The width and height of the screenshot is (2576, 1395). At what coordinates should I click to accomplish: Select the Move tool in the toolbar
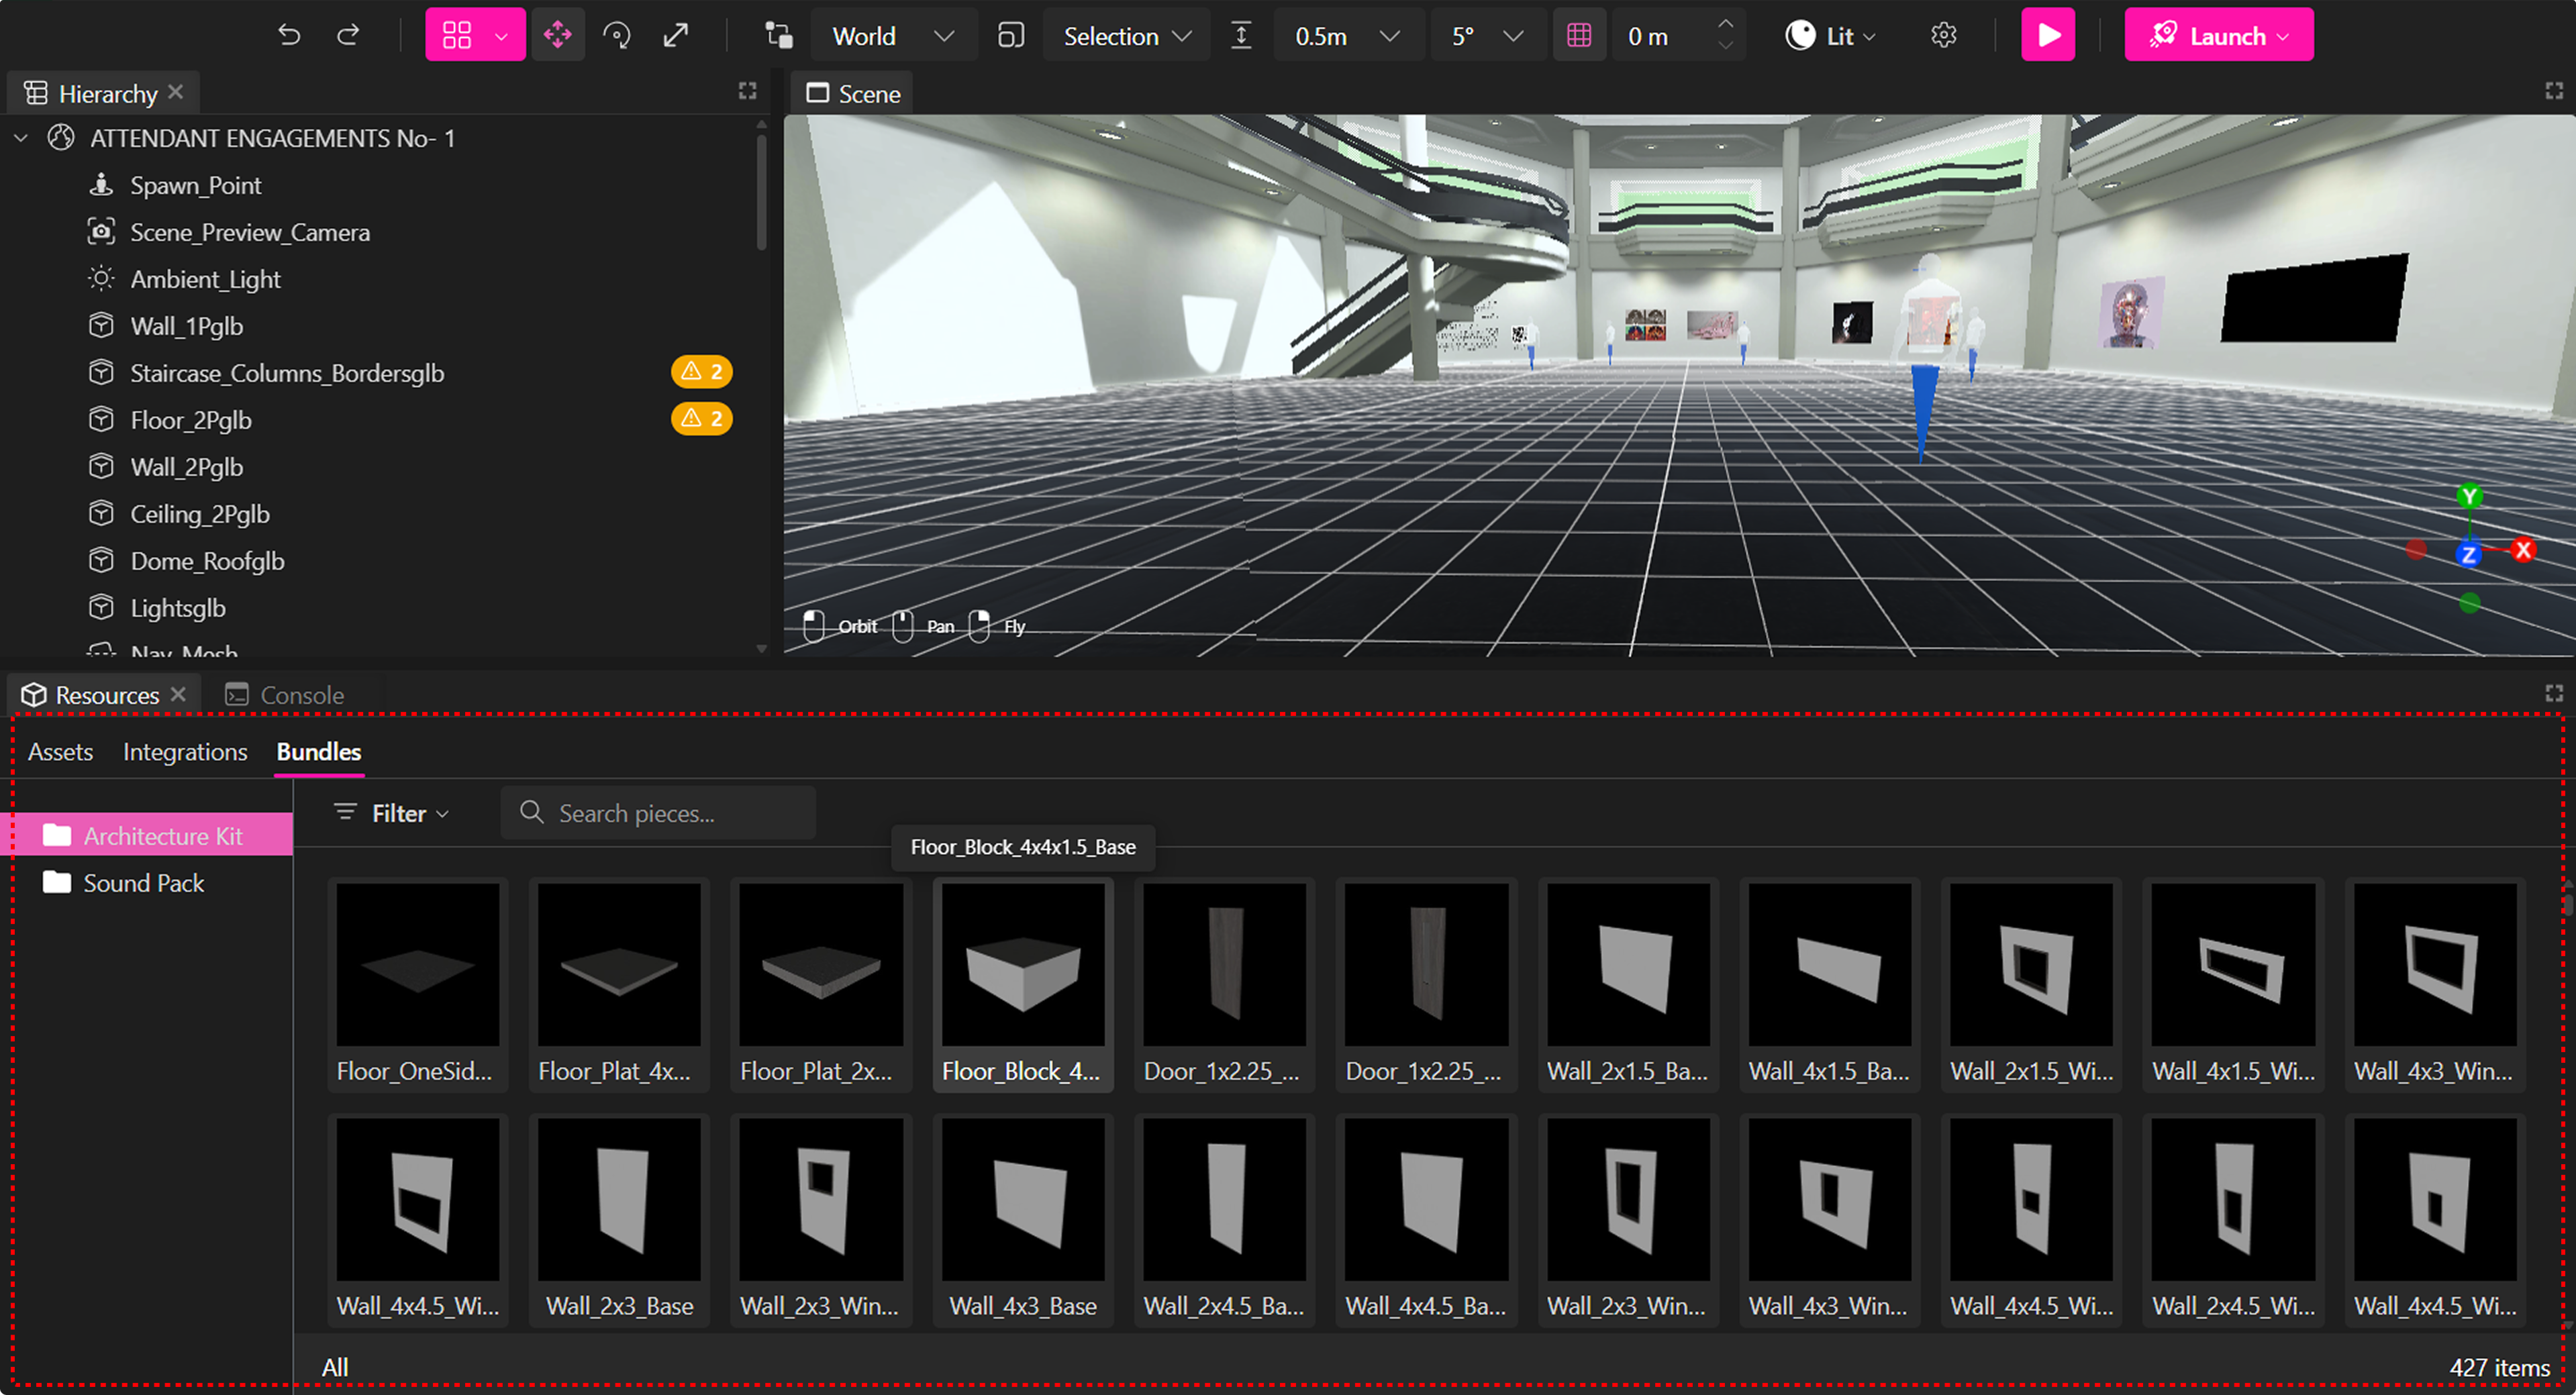click(x=558, y=34)
